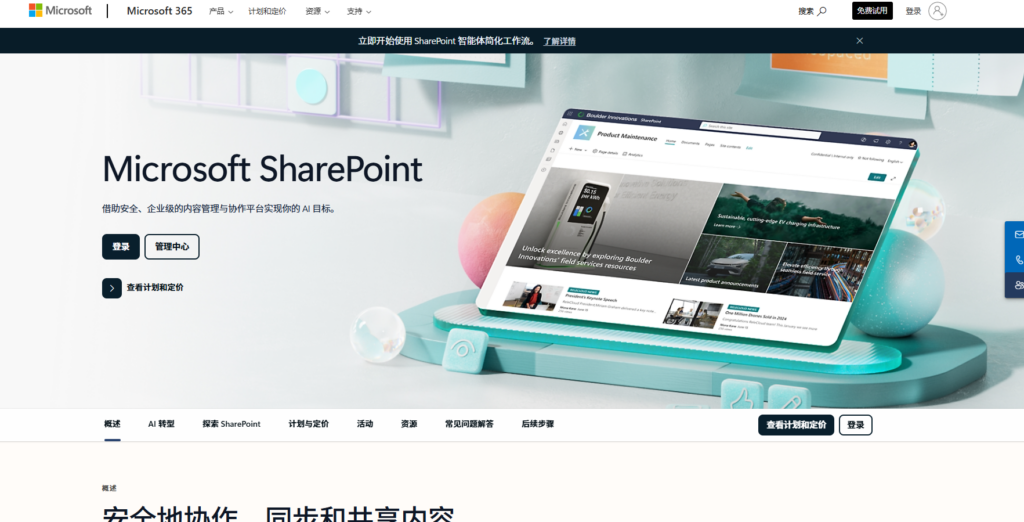This screenshot has height=522, width=1024.
Task: Click the chat contact icon on side panel
Action: (x=1018, y=285)
